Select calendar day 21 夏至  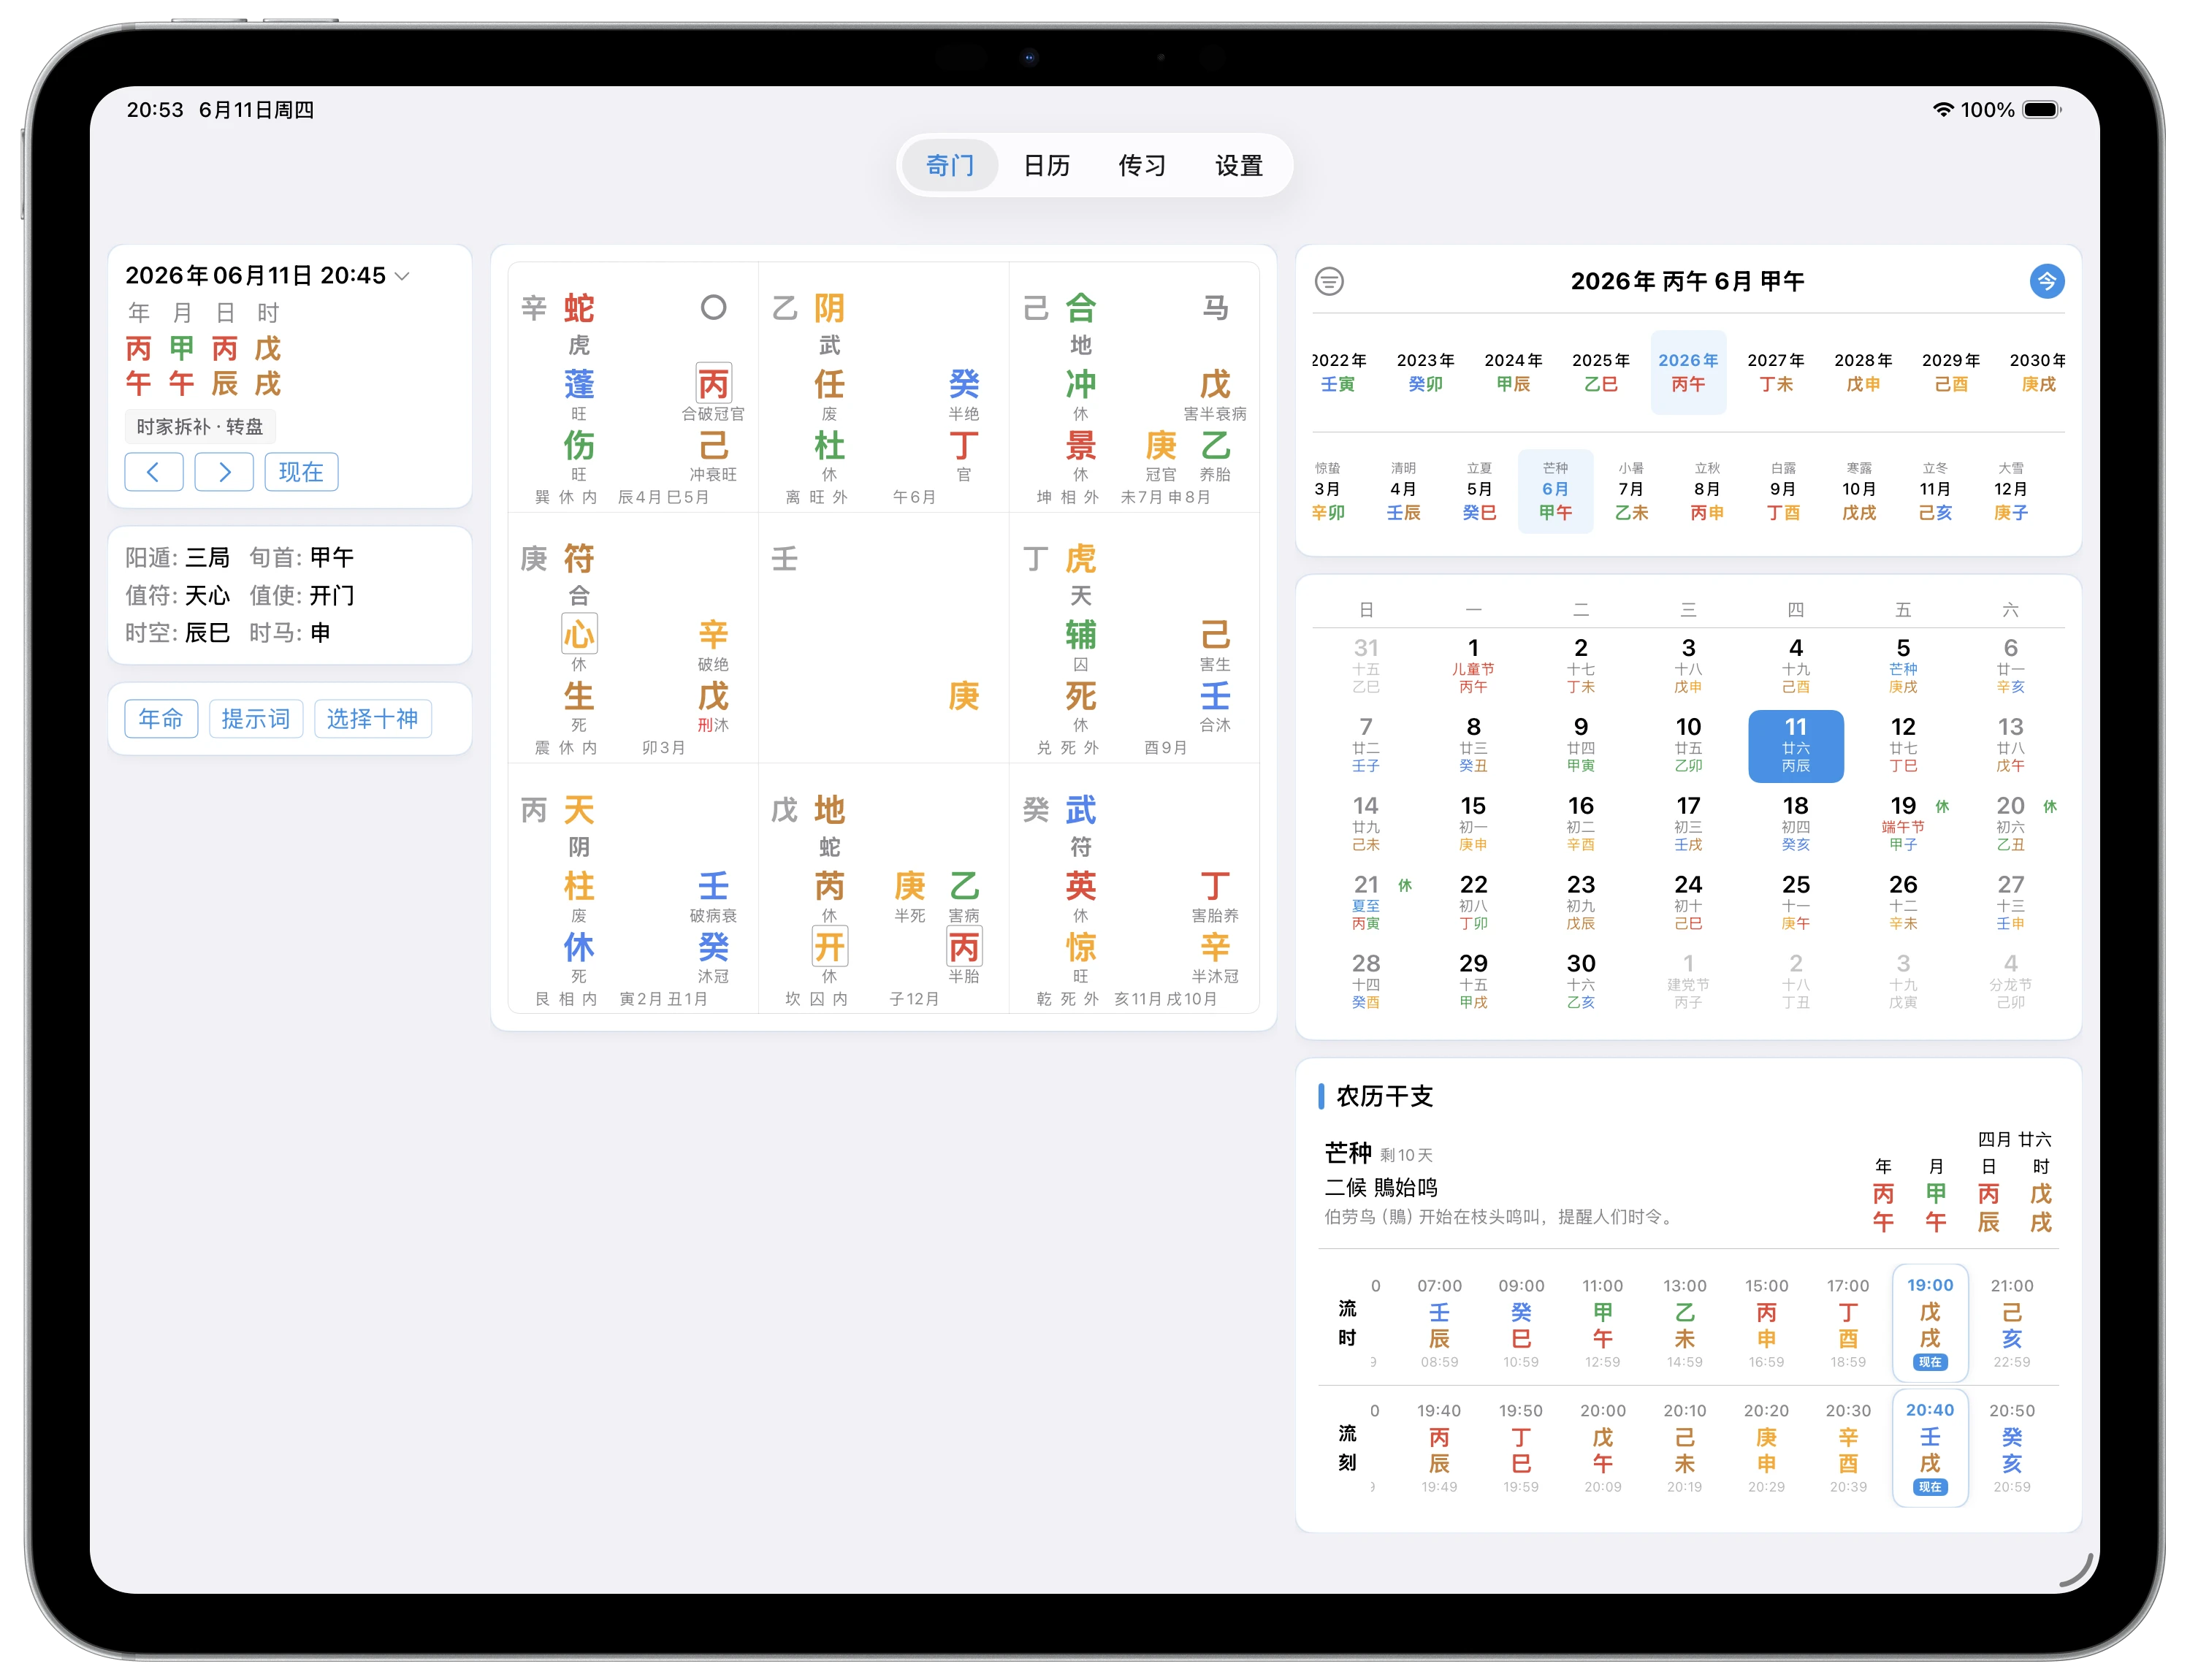(x=1366, y=904)
